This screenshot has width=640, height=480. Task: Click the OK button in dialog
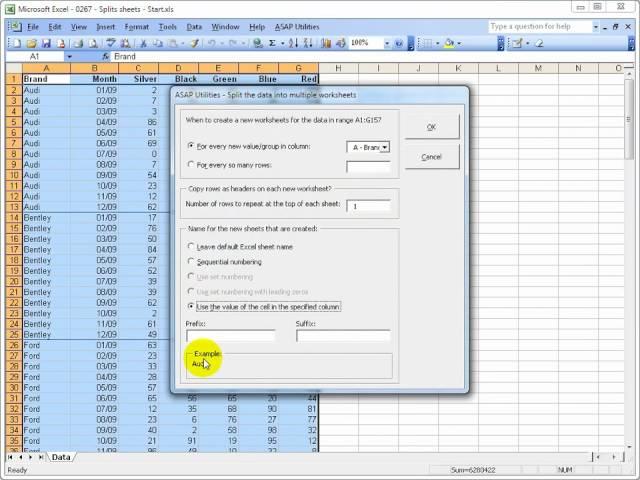pos(431,127)
